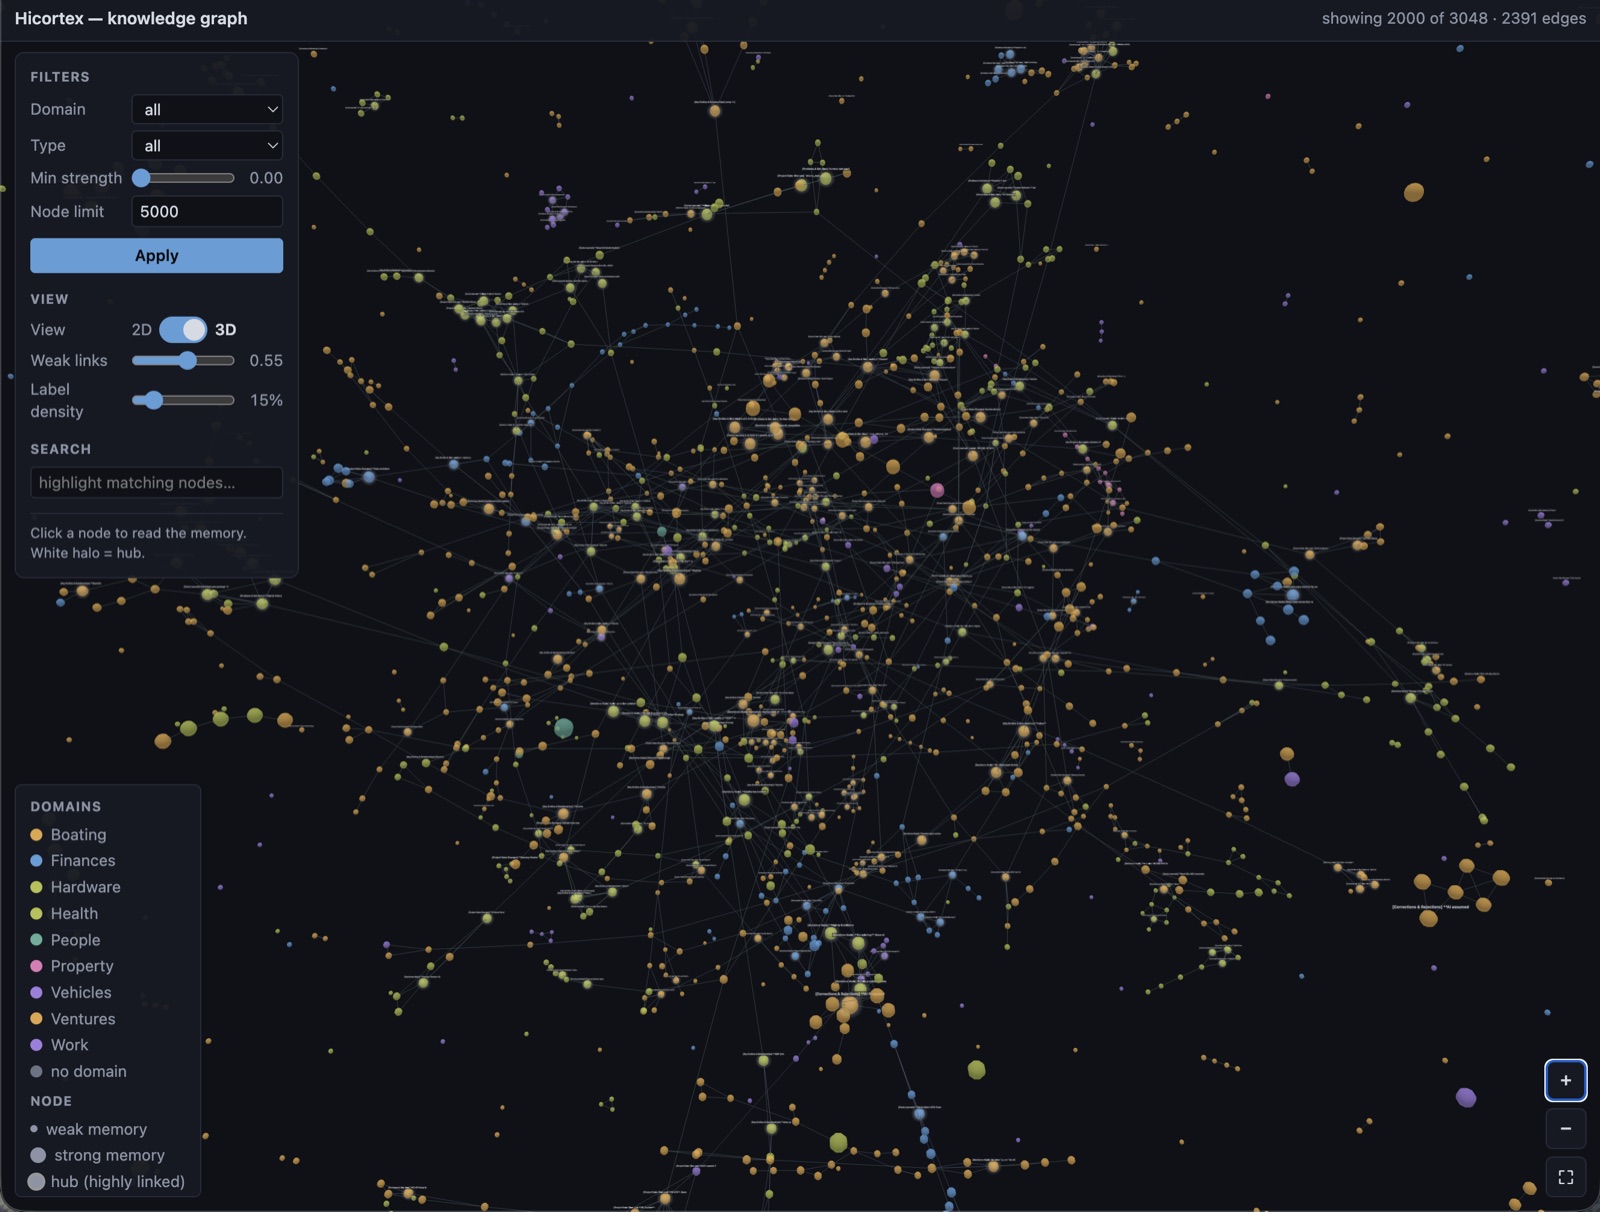Select the no domain legend entry
This screenshot has height=1212, width=1600.
(78, 1071)
